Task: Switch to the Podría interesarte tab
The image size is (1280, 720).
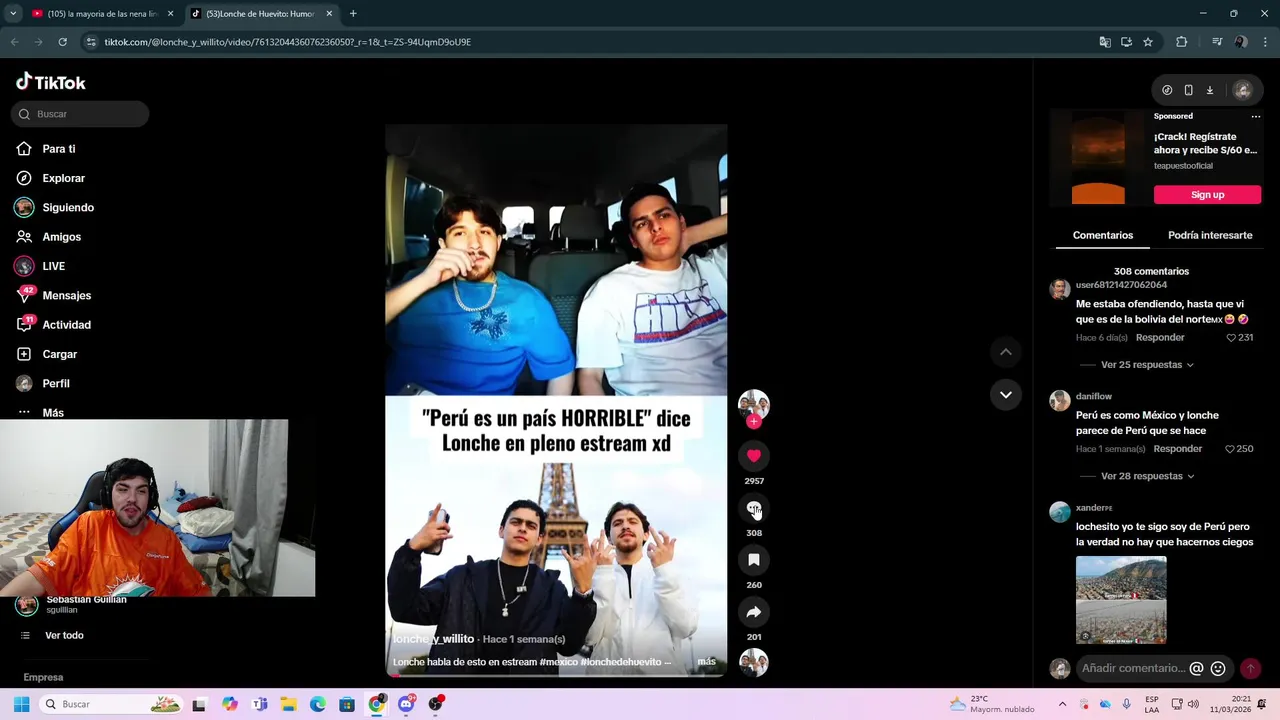Action: click(x=1210, y=235)
